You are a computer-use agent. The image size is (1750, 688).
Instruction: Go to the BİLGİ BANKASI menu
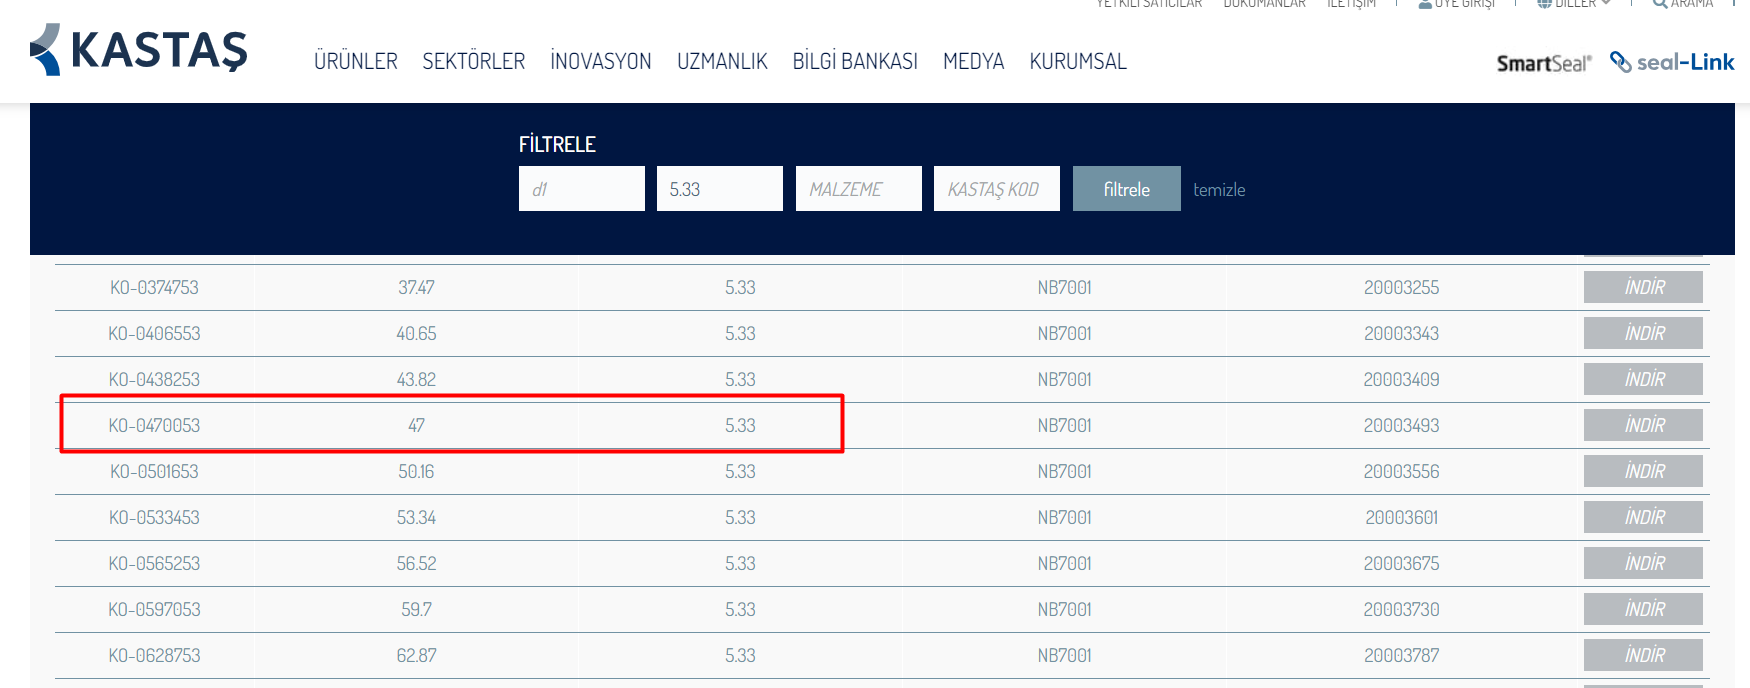(854, 61)
